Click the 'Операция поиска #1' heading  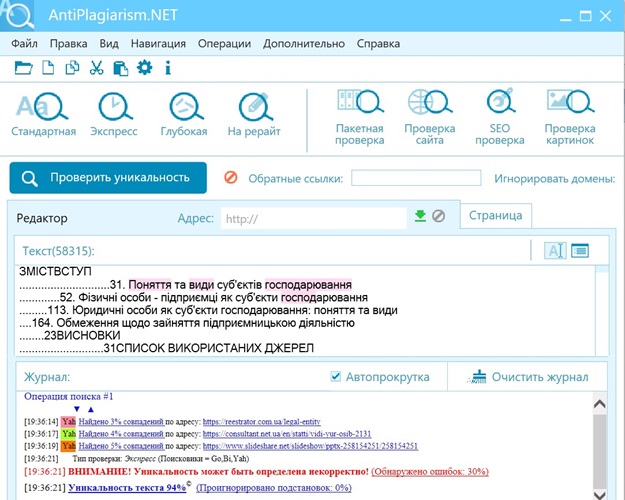coord(69,396)
